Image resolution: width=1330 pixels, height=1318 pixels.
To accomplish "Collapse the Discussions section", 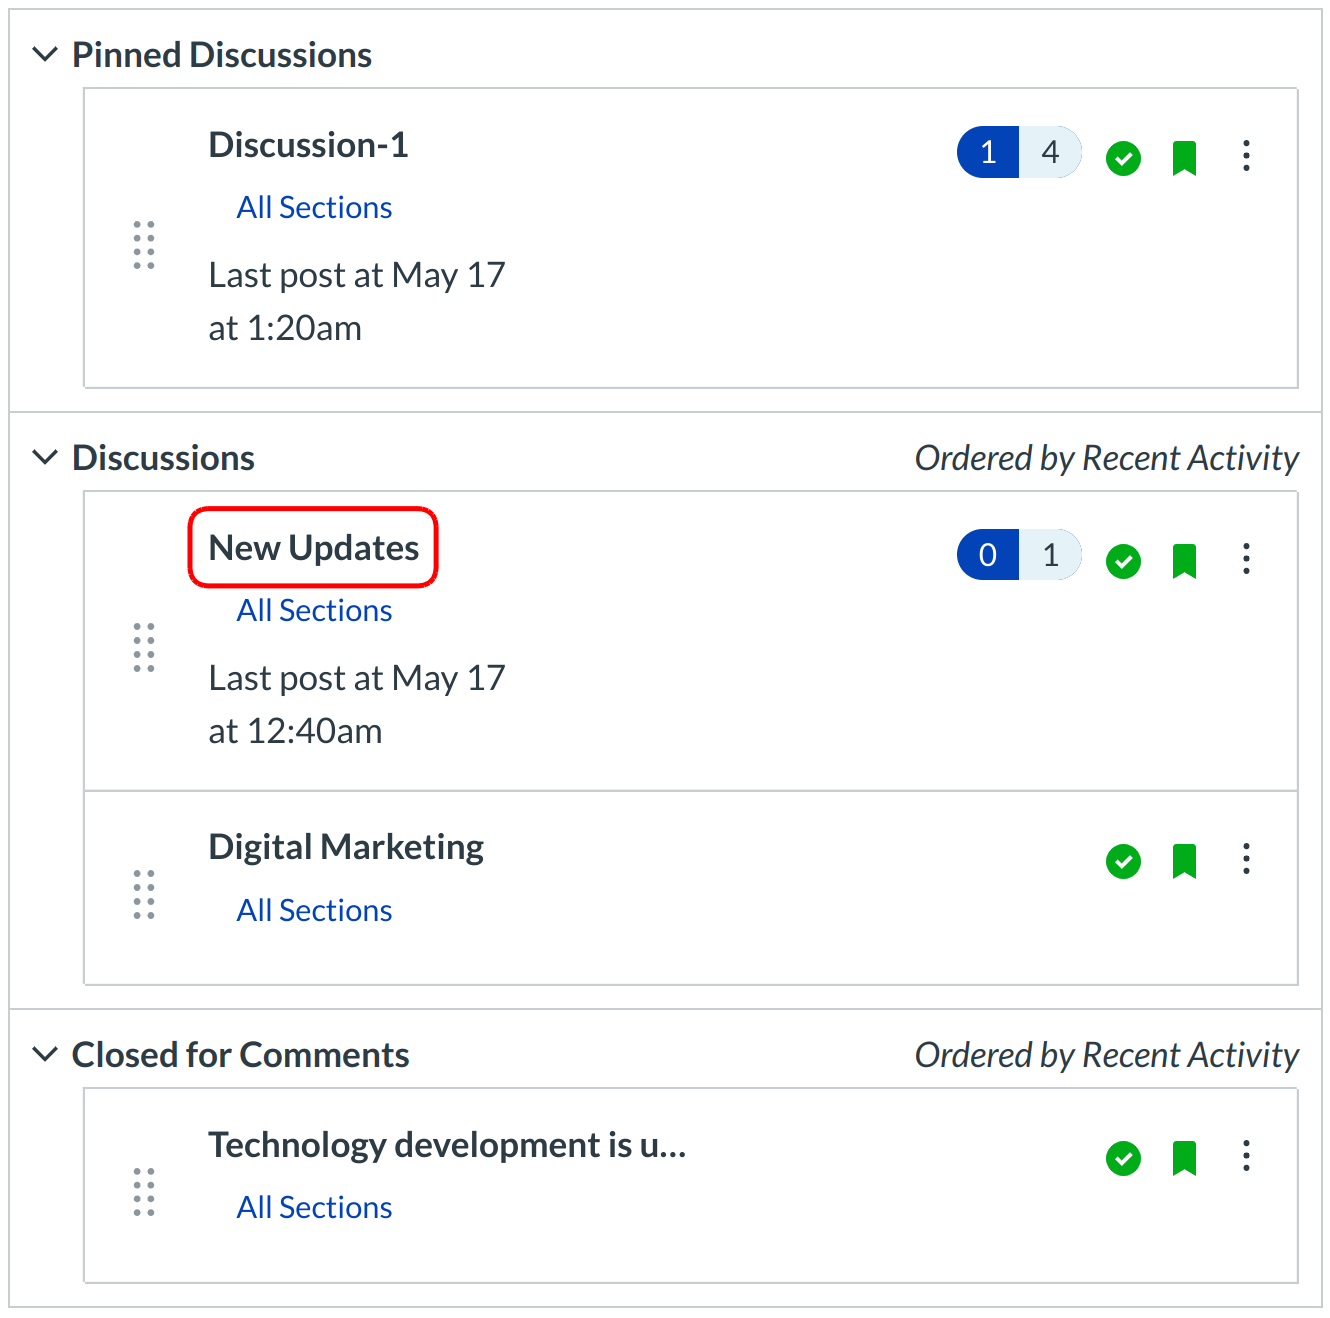I will click(x=45, y=458).
